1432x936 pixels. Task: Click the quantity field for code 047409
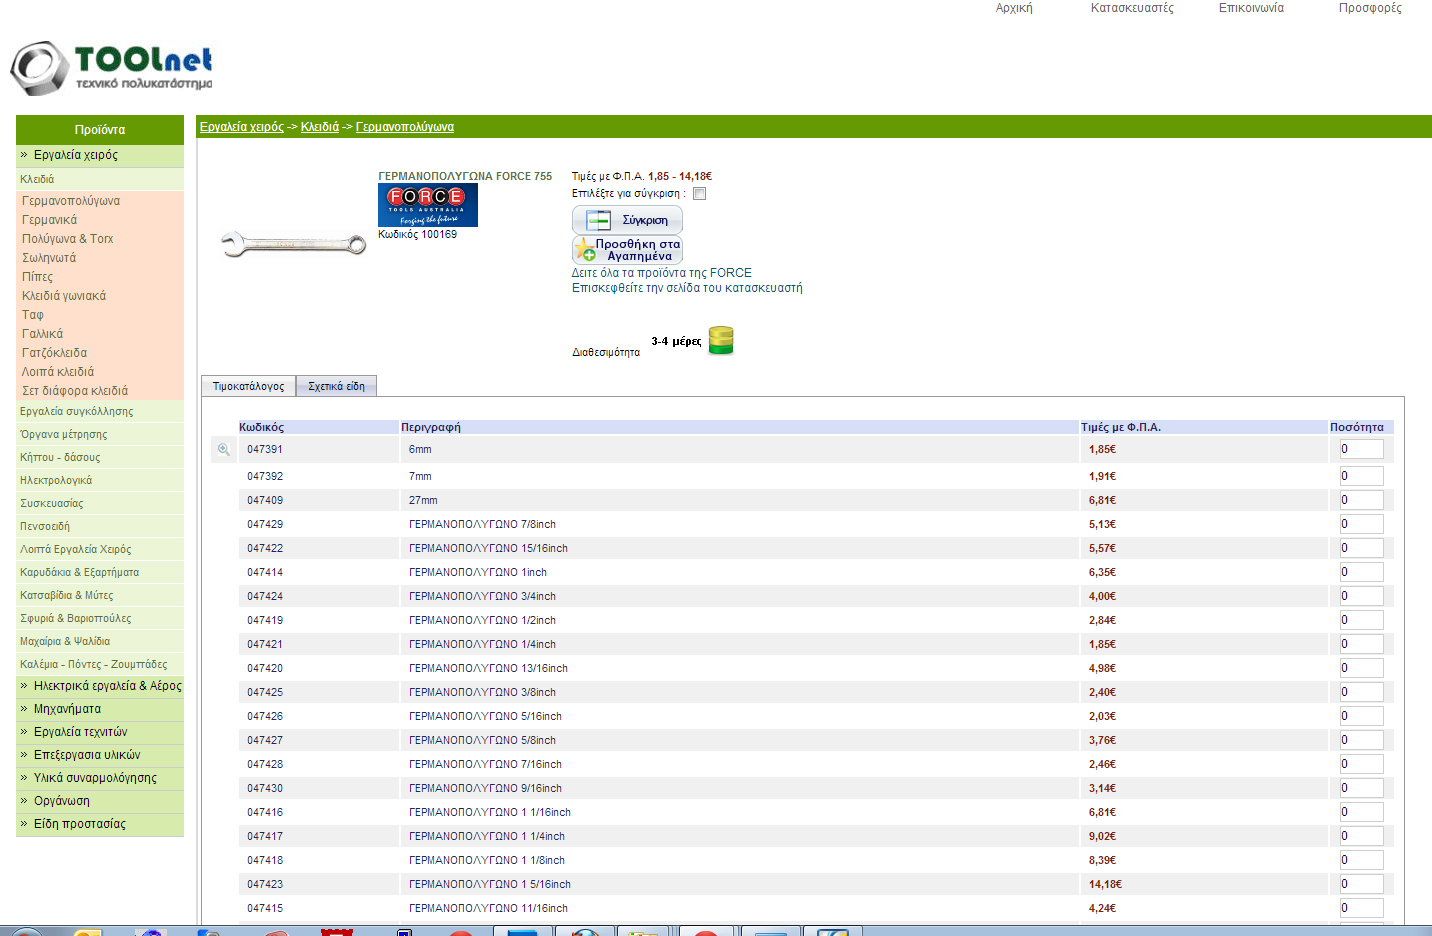point(1361,500)
